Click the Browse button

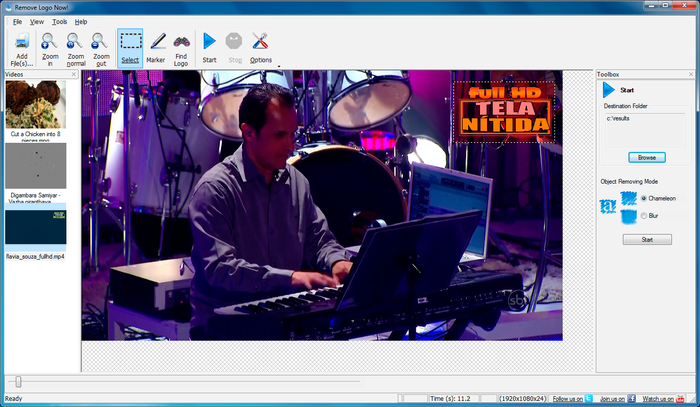[x=647, y=158]
